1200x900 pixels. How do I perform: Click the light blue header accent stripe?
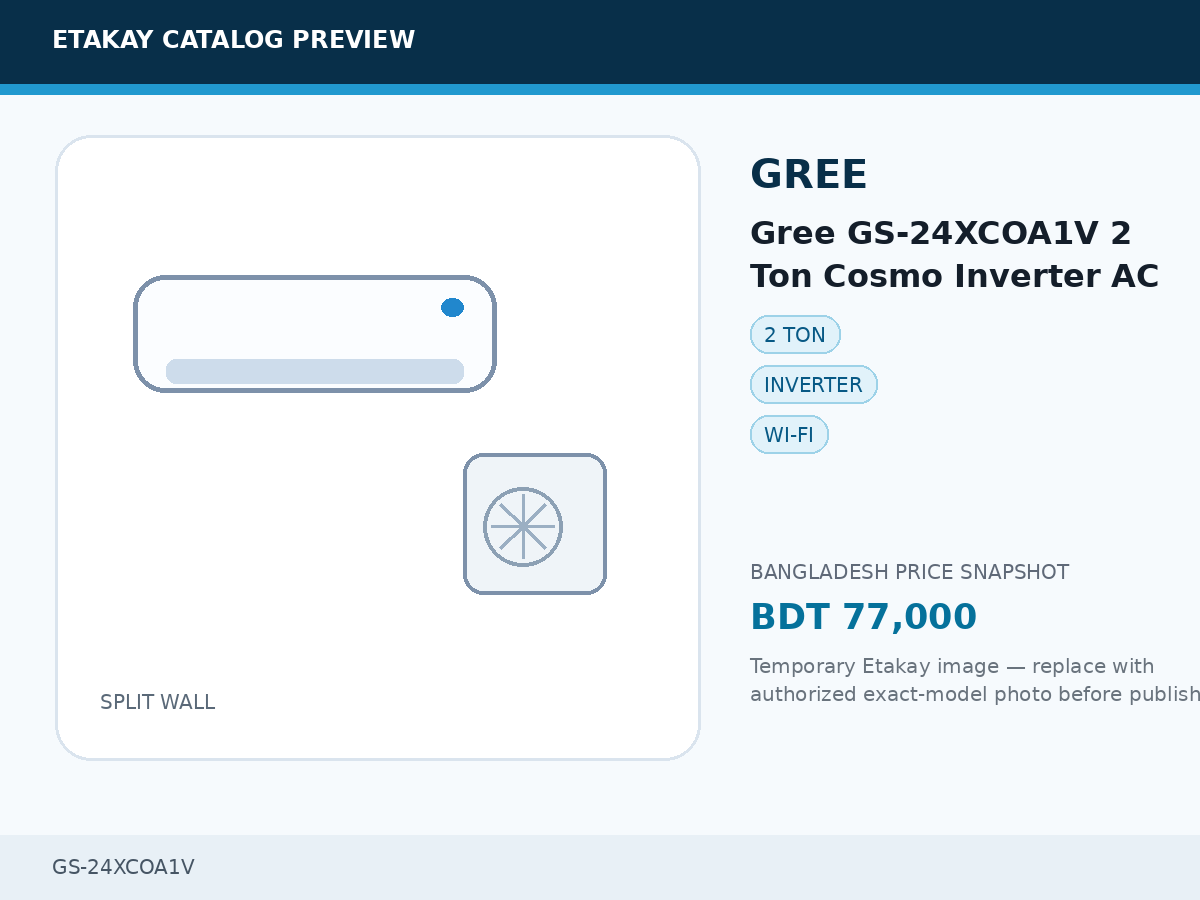pos(600,89)
